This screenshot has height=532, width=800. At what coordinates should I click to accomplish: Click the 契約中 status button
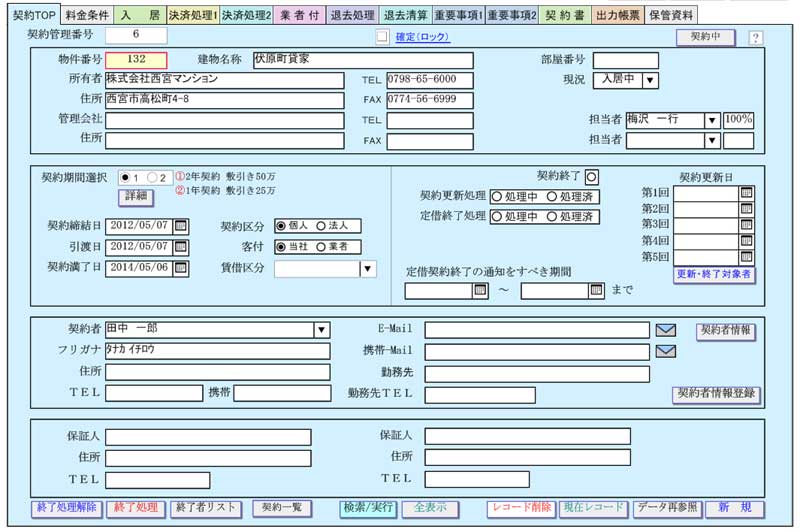click(x=706, y=37)
